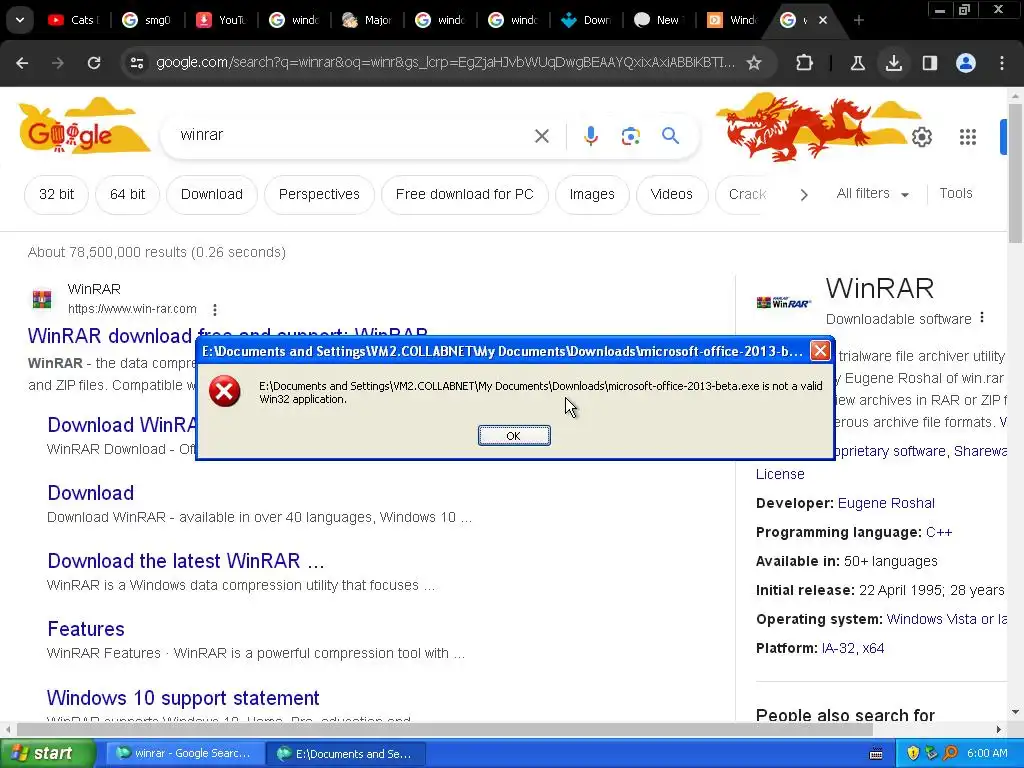
Task: Click the address bar URL
Action: 445,63
